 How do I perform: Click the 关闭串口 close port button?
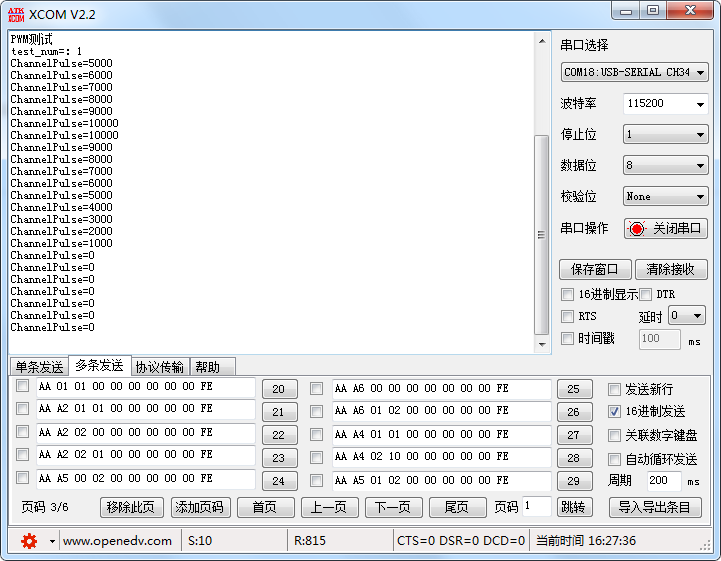point(666,229)
